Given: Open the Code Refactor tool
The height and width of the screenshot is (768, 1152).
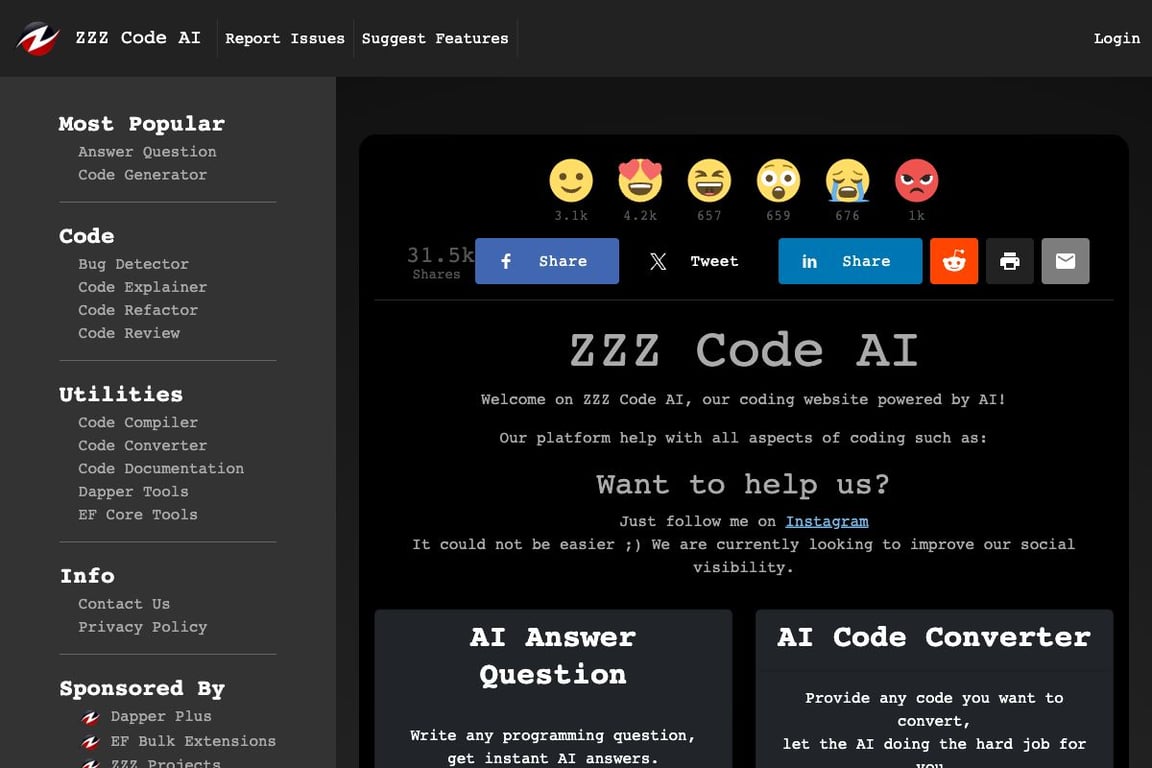Looking at the screenshot, I should point(138,310).
